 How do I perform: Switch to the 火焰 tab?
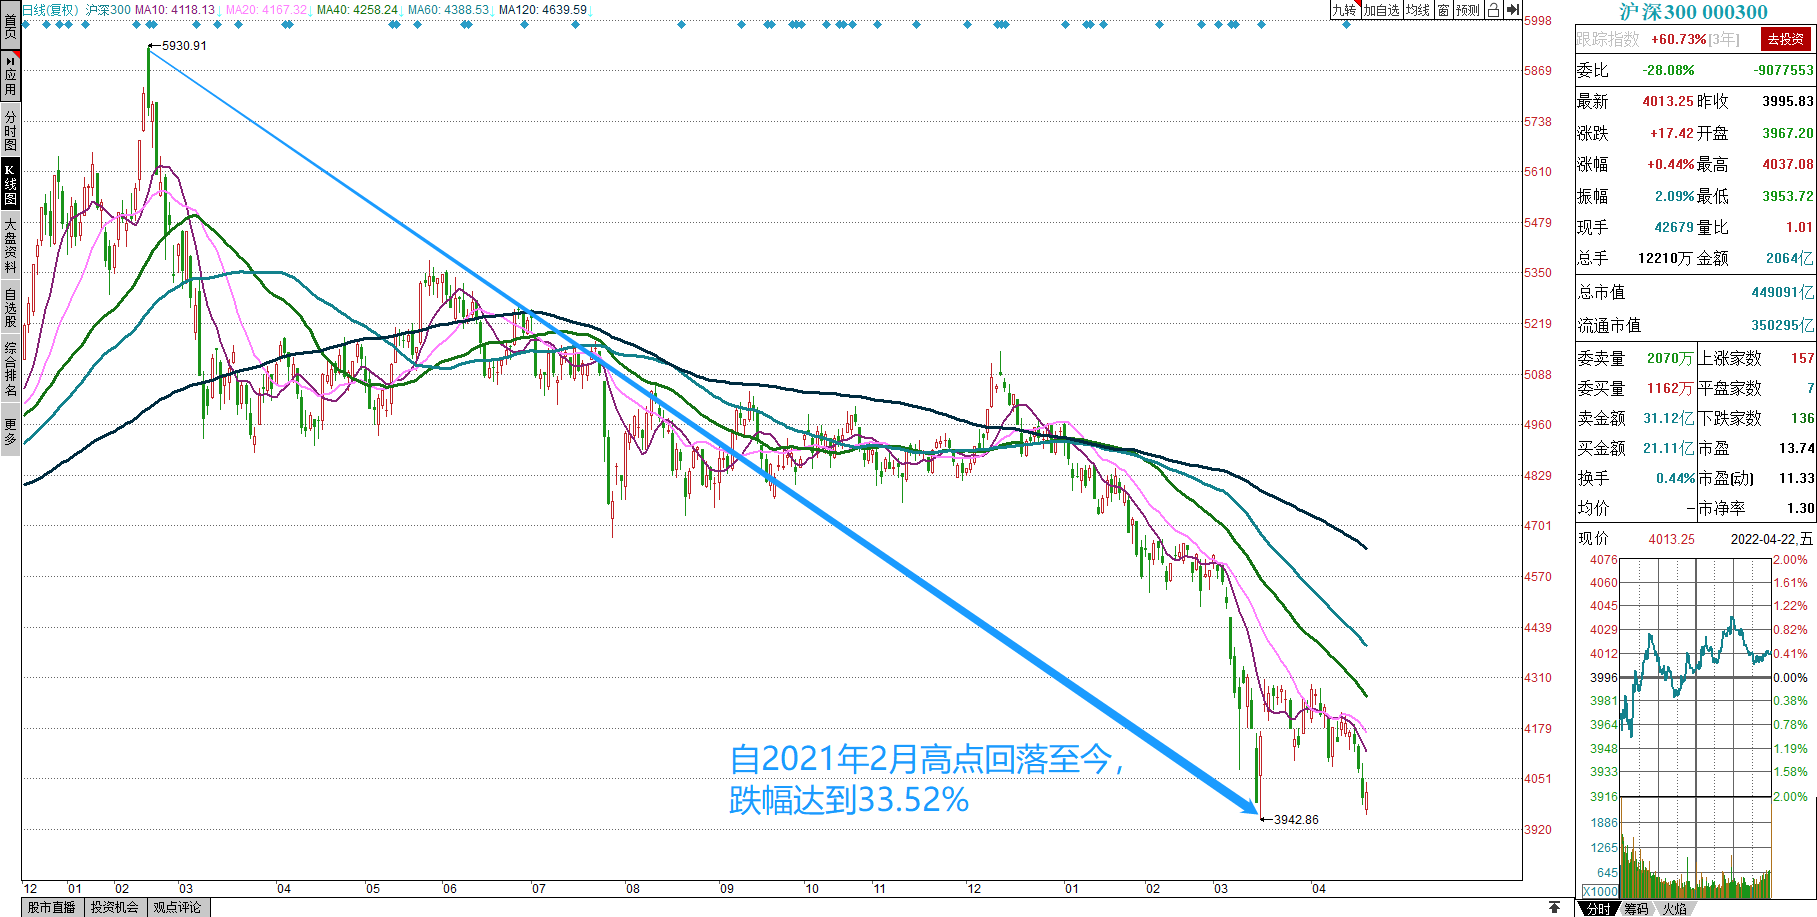pos(1675,908)
